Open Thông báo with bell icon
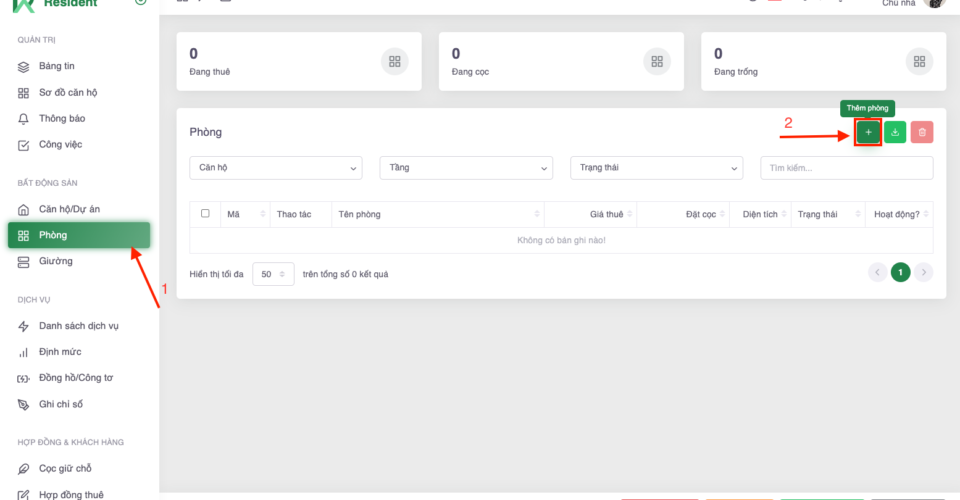The height and width of the screenshot is (500, 960). (x=62, y=118)
